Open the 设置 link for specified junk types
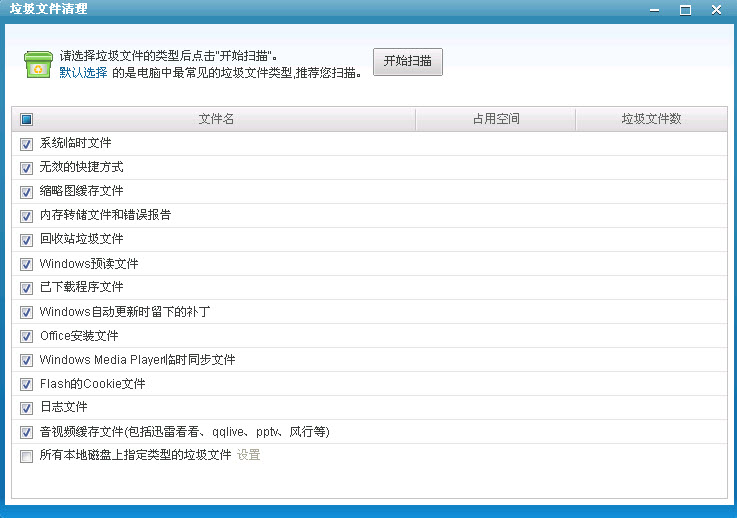The height and width of the screenshot is (518, 737). [x=248, y=456]
